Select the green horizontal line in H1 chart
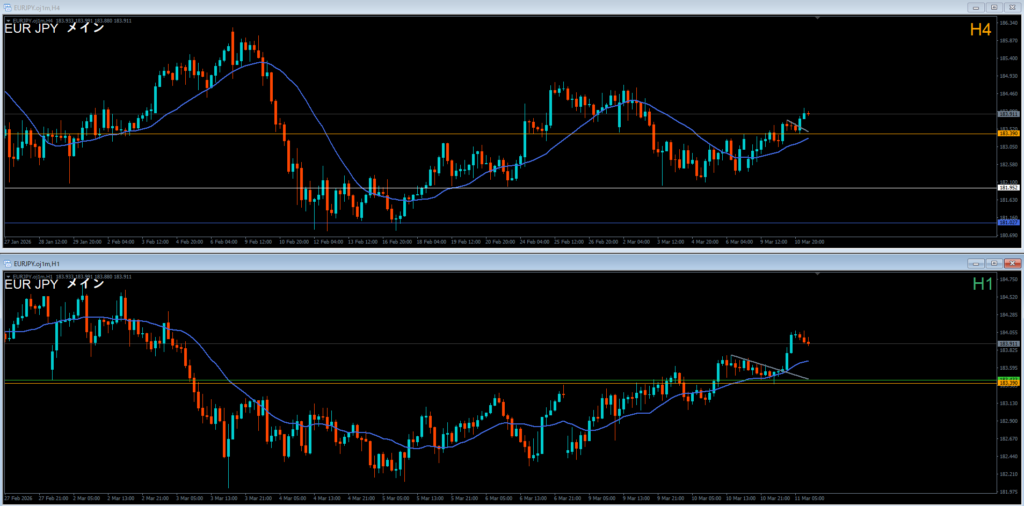This screenshot has height=506, width=1024. [x=400, y=381]
